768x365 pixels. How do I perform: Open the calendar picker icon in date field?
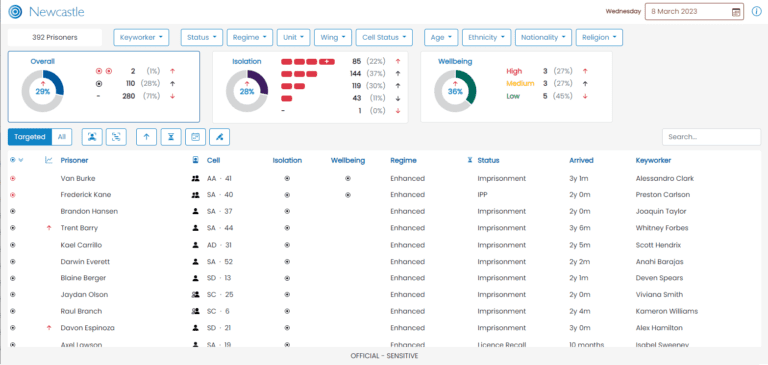coord(736,12)
